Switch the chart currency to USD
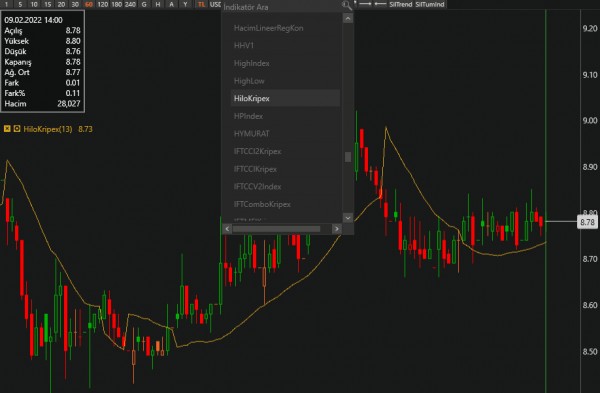 [x=215, y=5]
